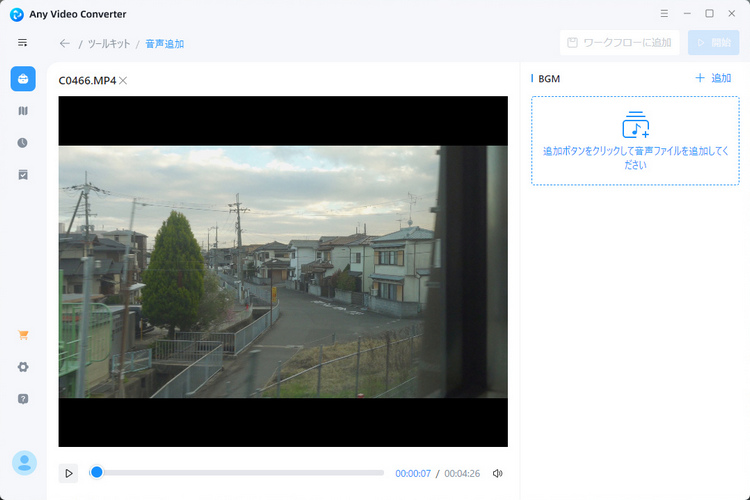The image size is (750, 500).
Task: Minimize the Any Video Converter window
Action: coord(687,13)
